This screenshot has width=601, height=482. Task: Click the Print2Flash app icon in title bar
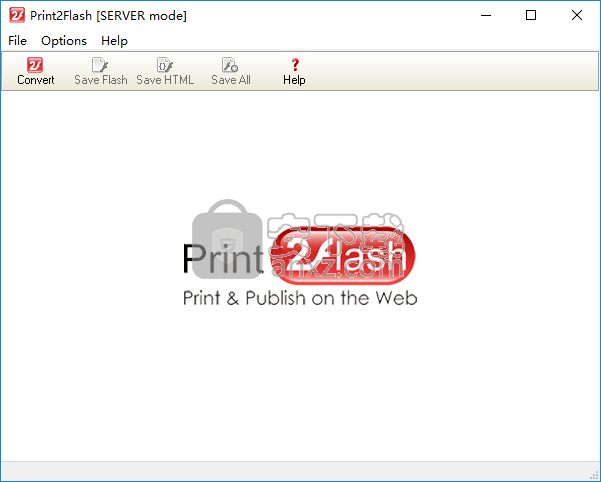pos(17,15)
